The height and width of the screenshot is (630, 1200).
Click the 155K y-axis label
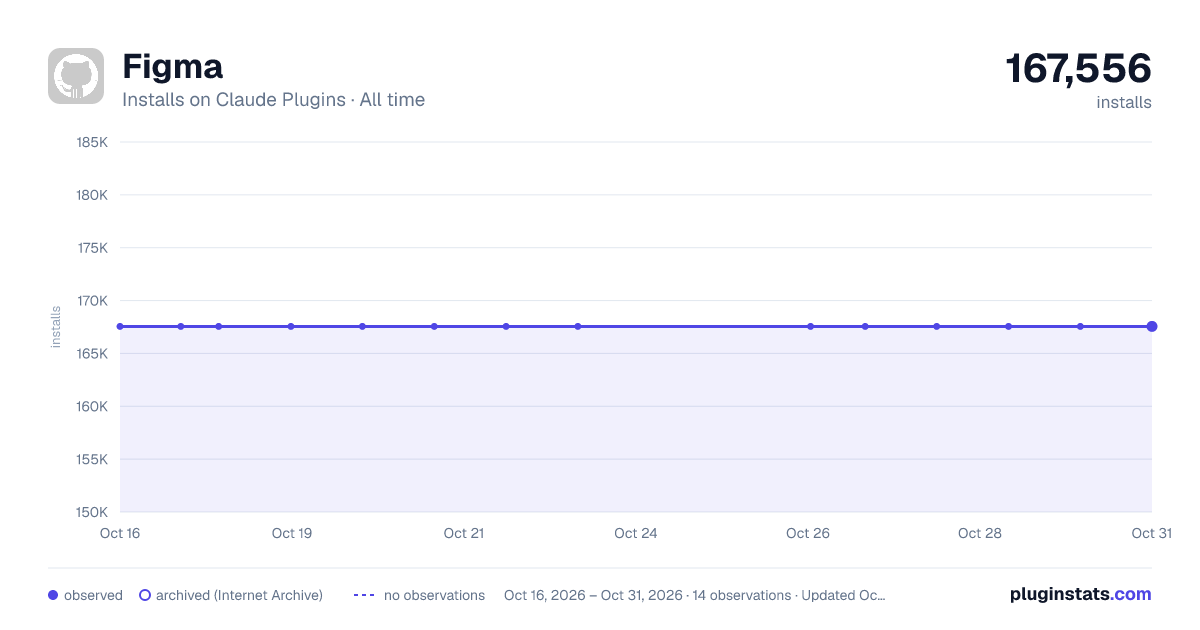(92, 460)
